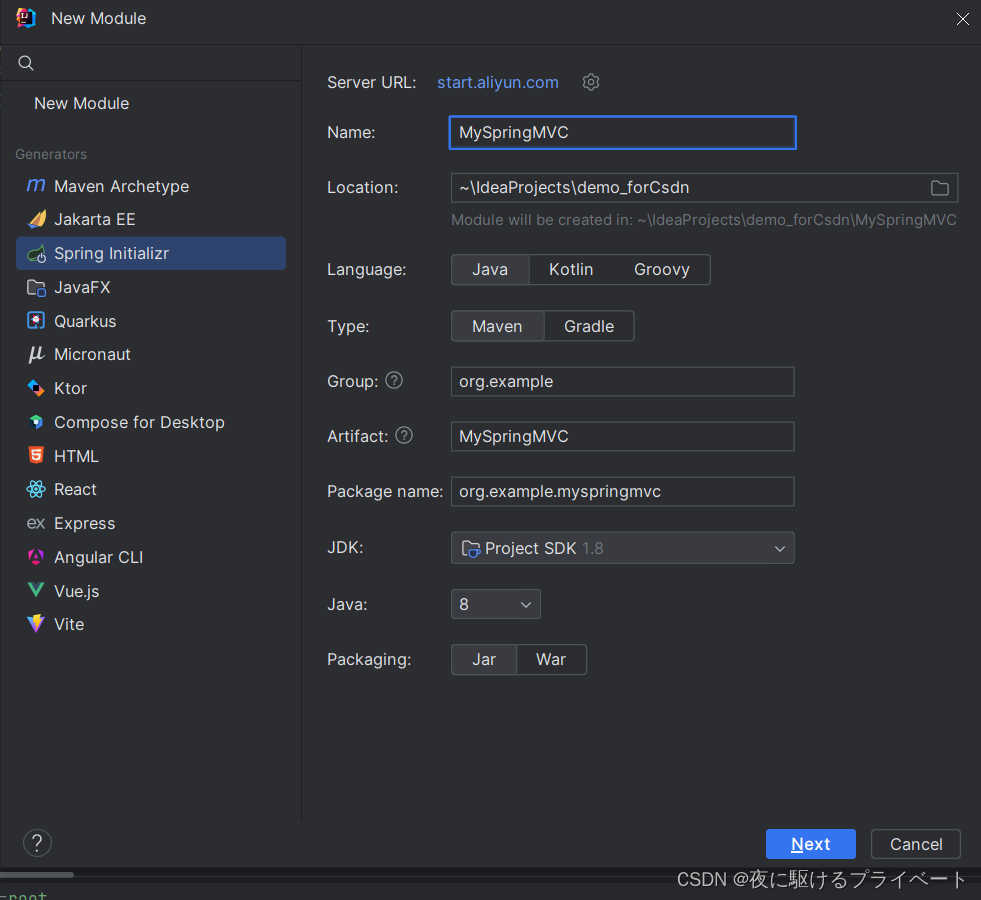The height and width of the screenshot is (900, 981).
Task: Click the Compose for Desktop icon
Action: (36, 422)
